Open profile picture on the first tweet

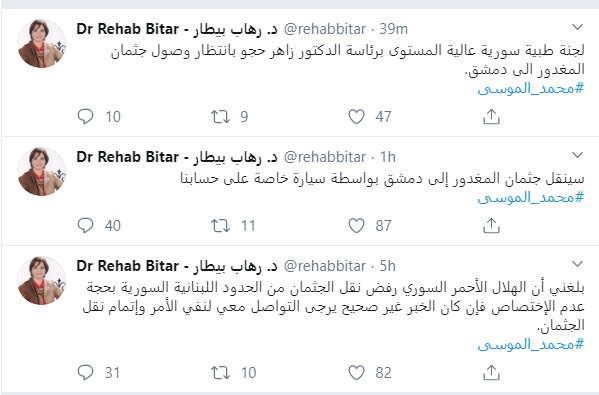(42, 44)
